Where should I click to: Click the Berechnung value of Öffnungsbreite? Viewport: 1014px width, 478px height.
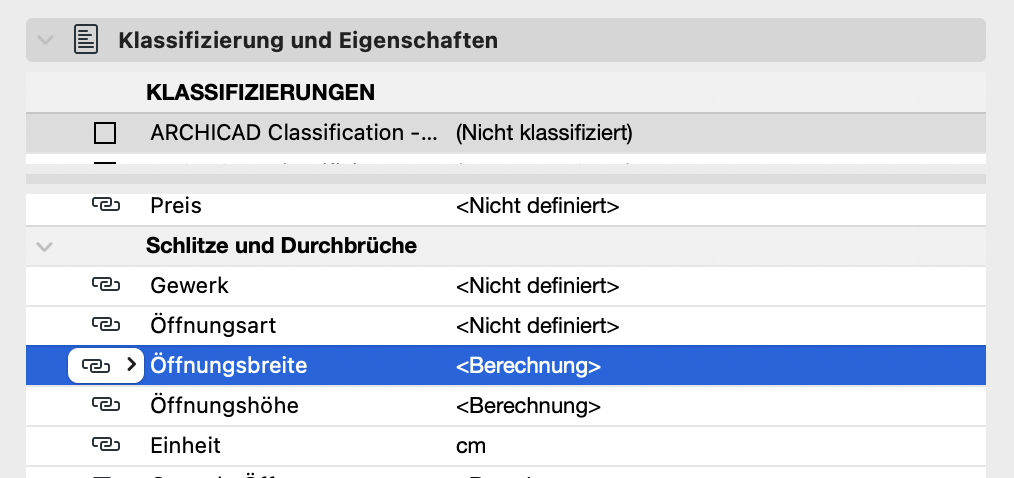click(x=528, y=365)
